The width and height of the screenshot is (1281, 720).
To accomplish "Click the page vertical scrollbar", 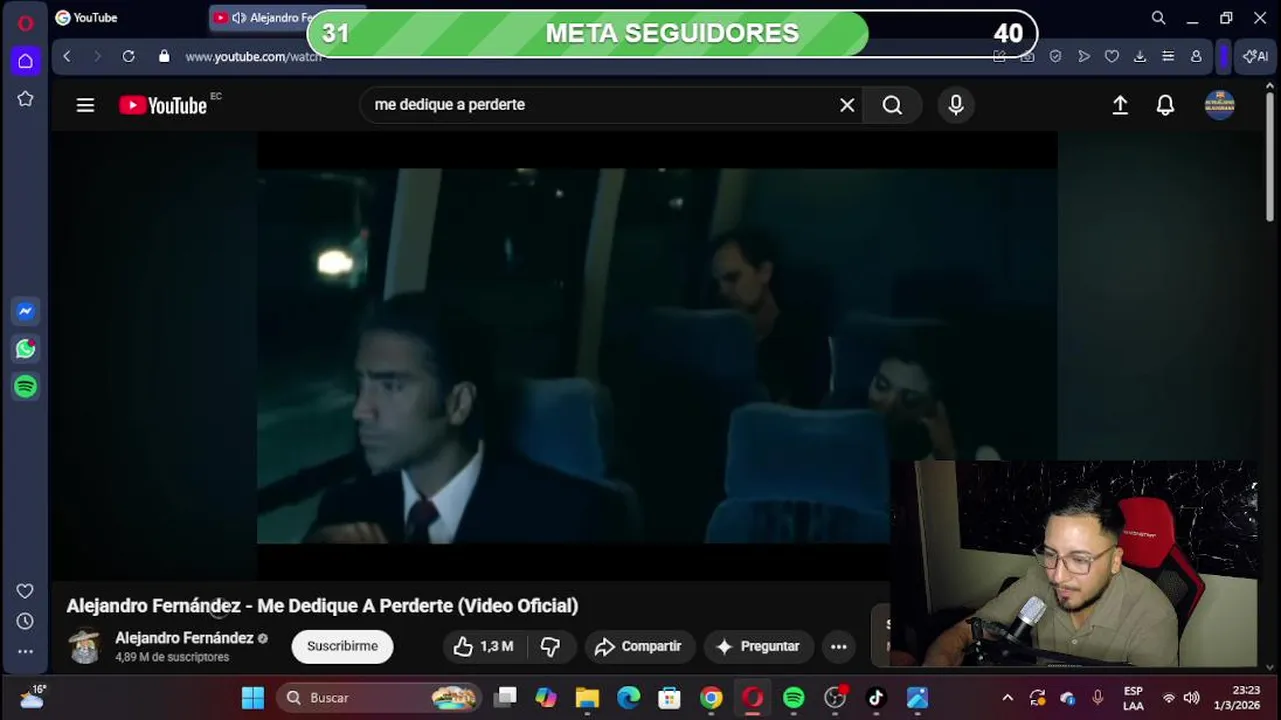I will [x=1270, y=155].
